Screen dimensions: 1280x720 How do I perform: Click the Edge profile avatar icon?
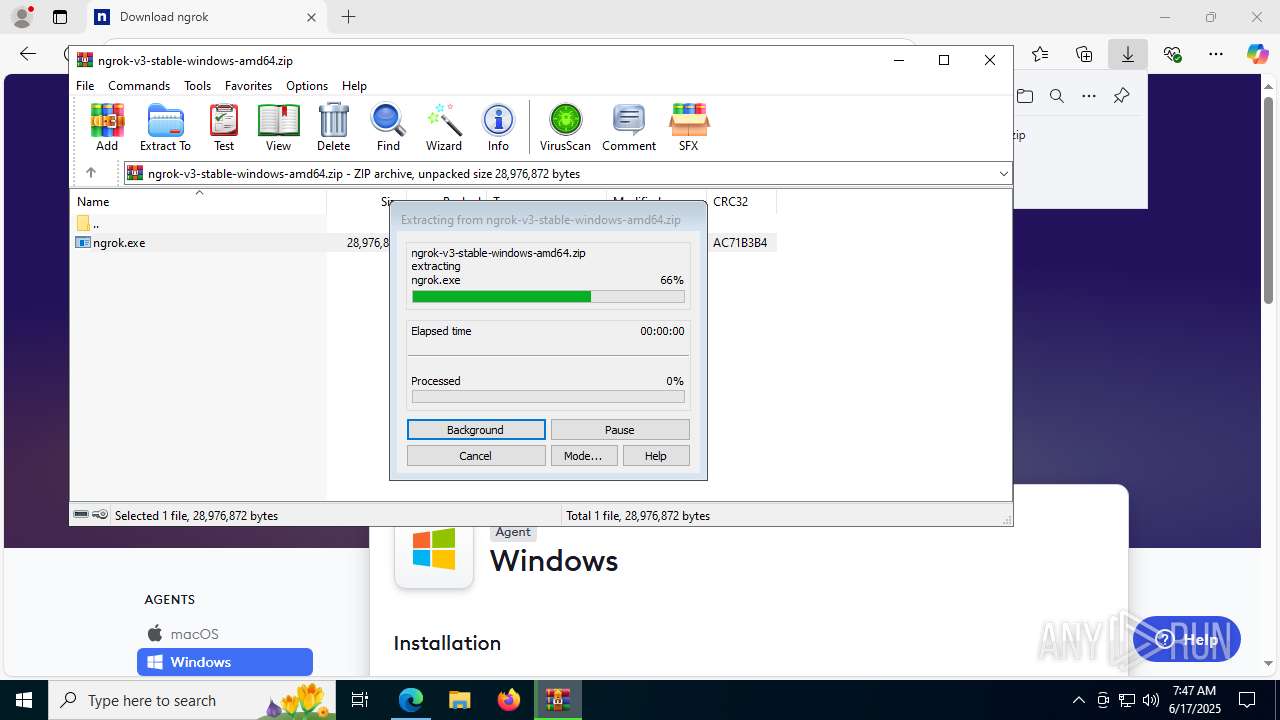pyautogui.click(x=22, y=17)
